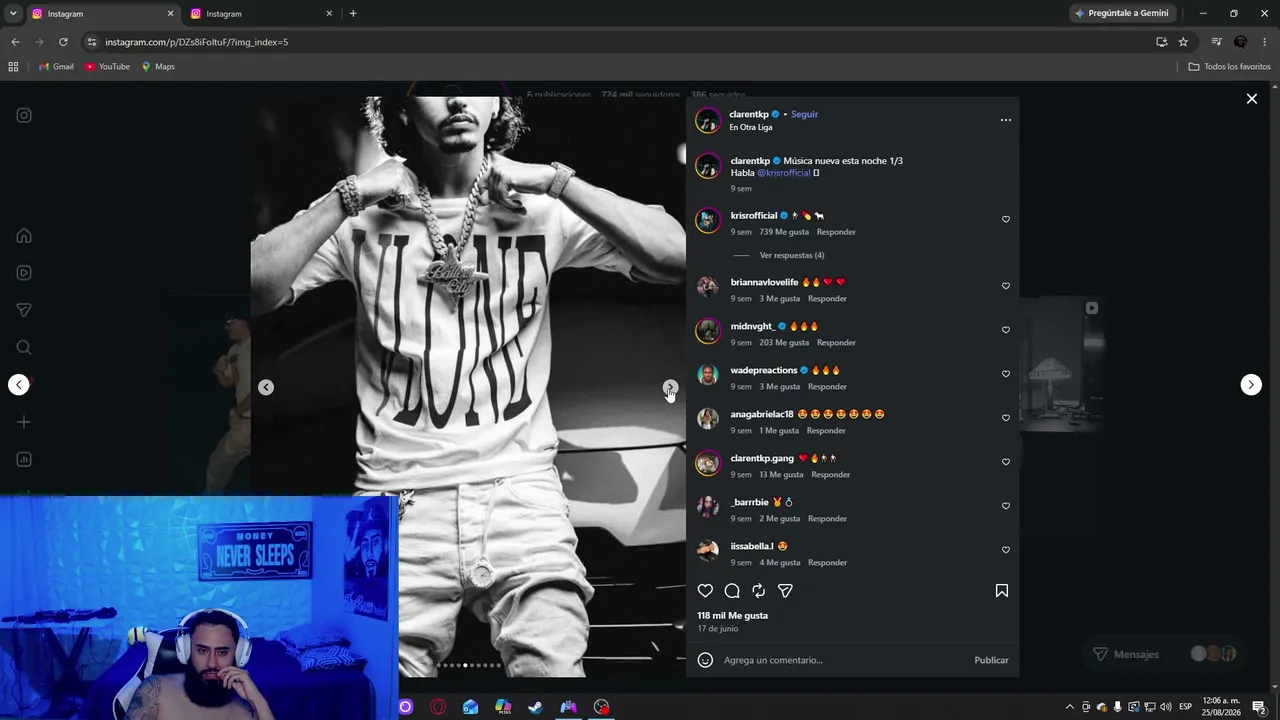Show hidden system tray icons chevron
The width and height of the screenshot is (1280, 720).
[x=1069, y=707]
